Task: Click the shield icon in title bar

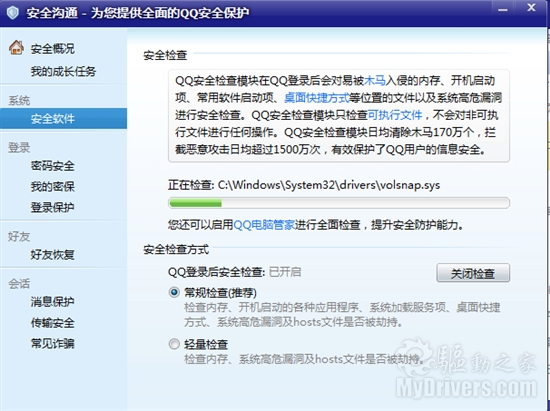Action: (x=13, y=13)
